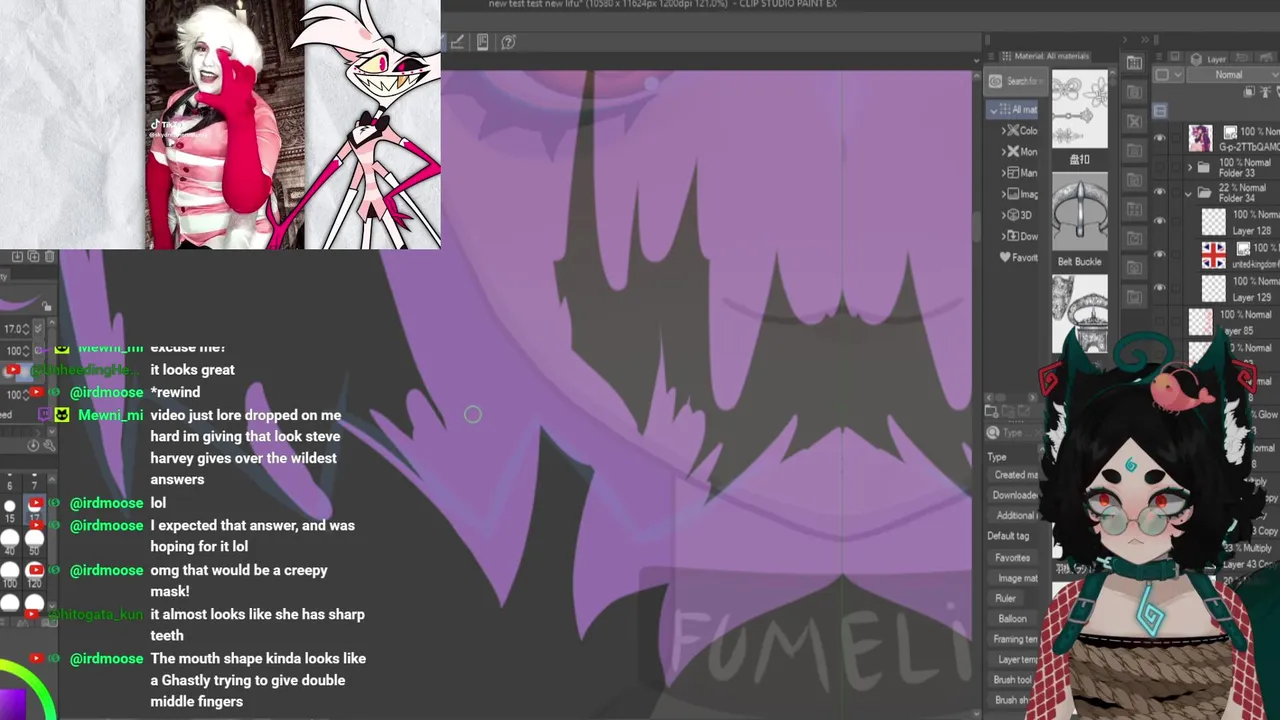Expand the Manga material category
Image resolution: width=1280 pixels, height=720 pixels.
coord(1003,173)
